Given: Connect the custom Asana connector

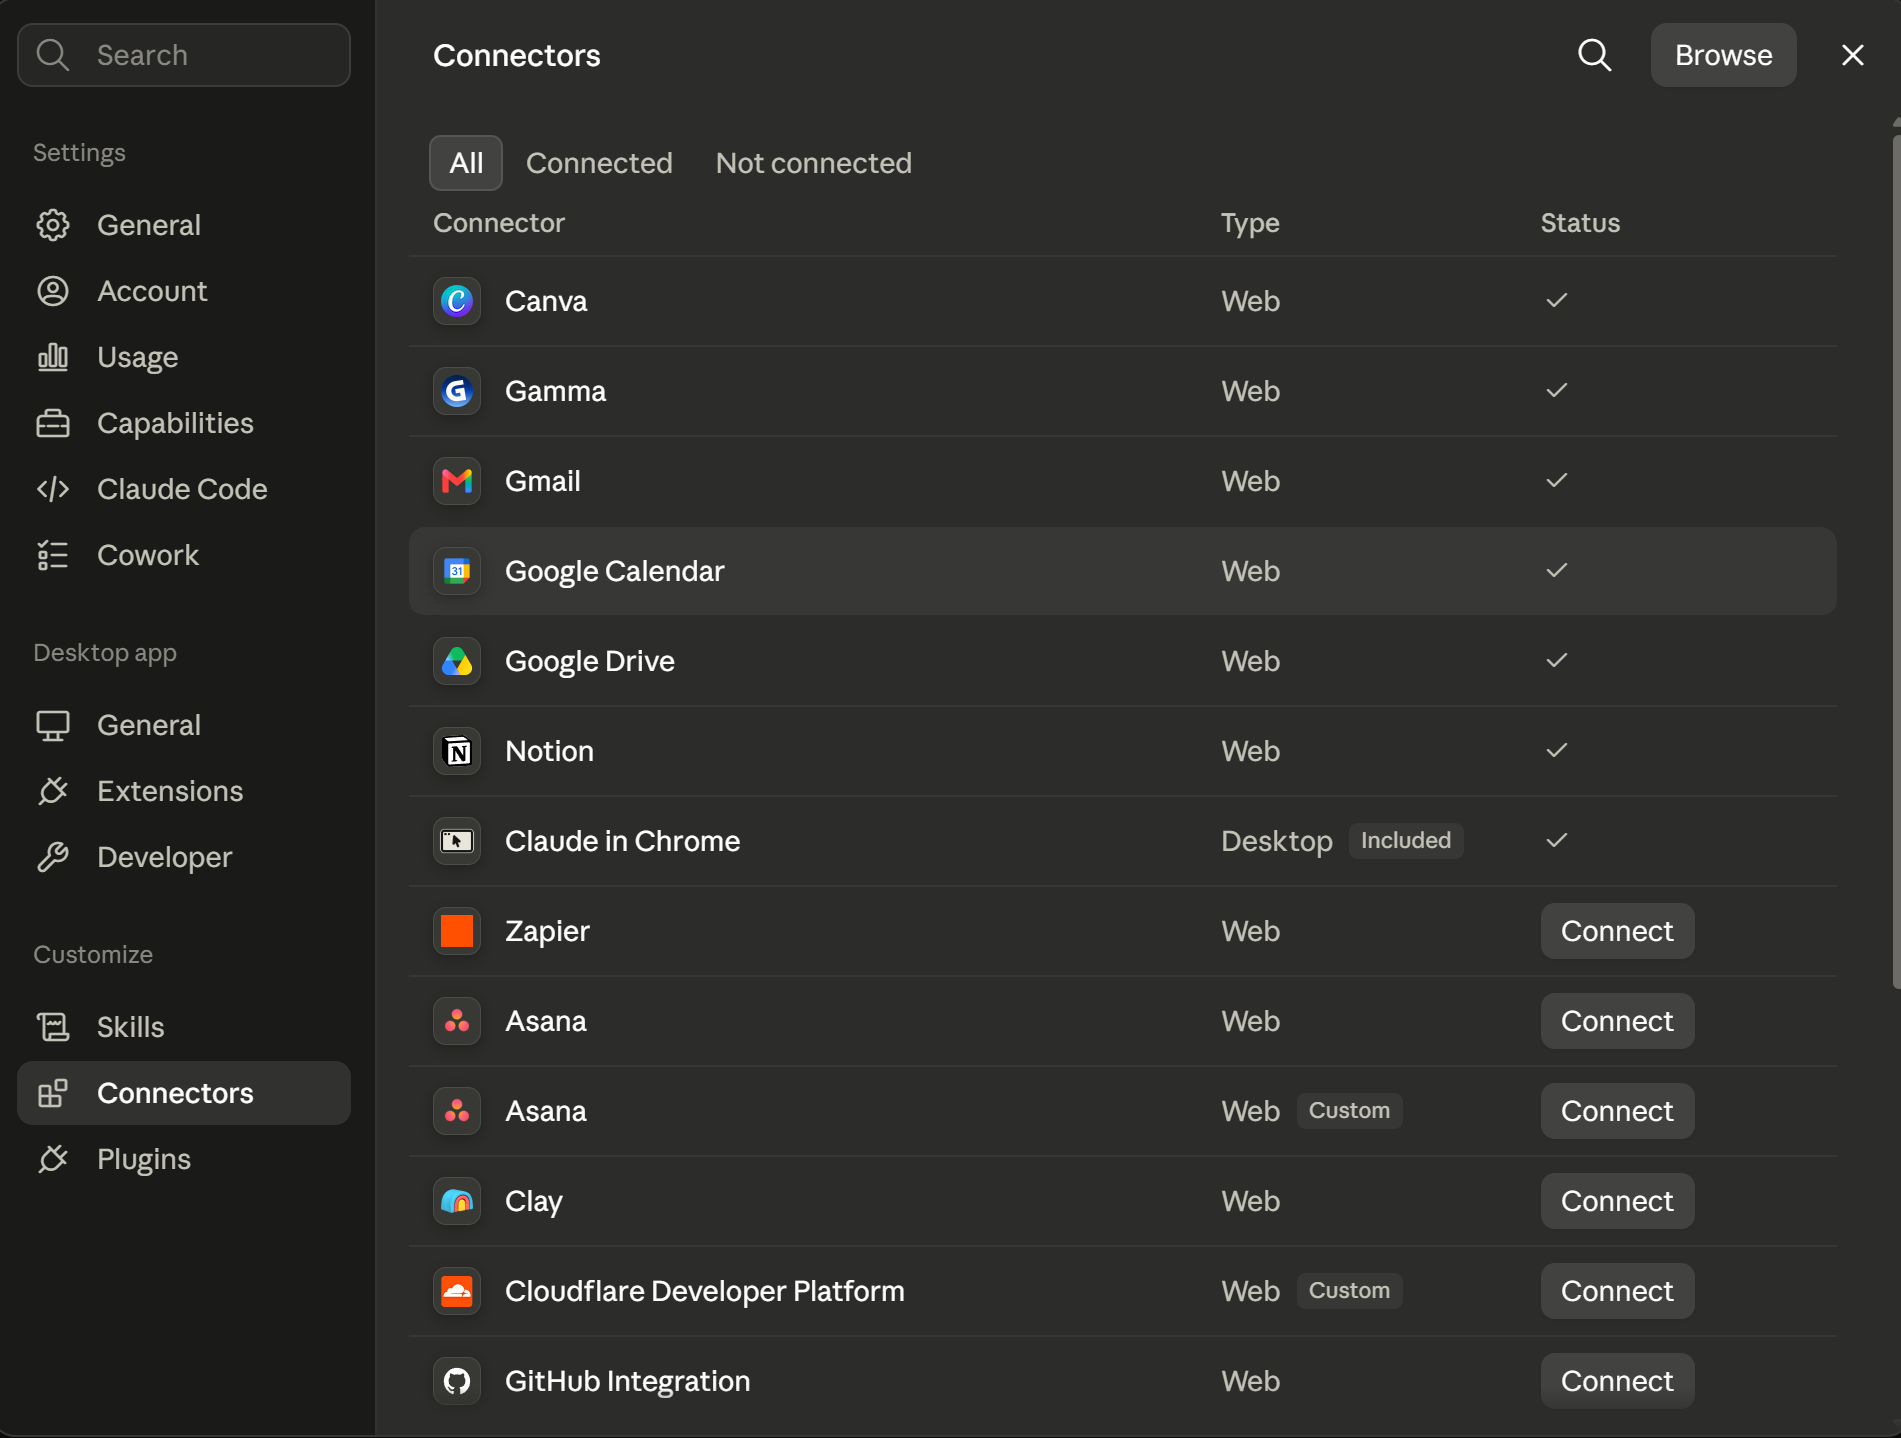Looking at the screenshot, I should [1617, 1111].
